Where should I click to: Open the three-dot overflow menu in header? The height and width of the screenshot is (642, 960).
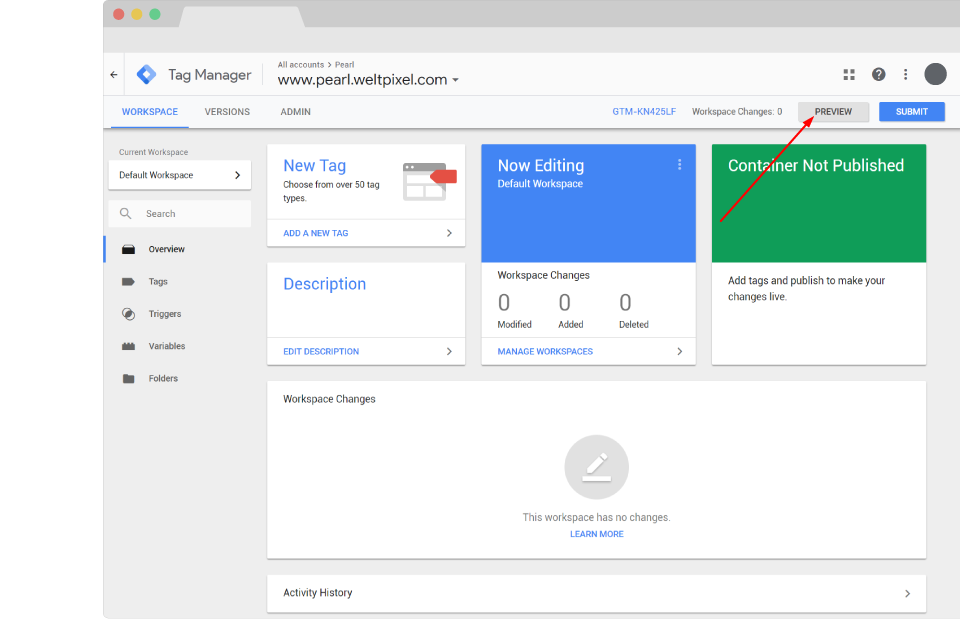(x=905, y=74)
